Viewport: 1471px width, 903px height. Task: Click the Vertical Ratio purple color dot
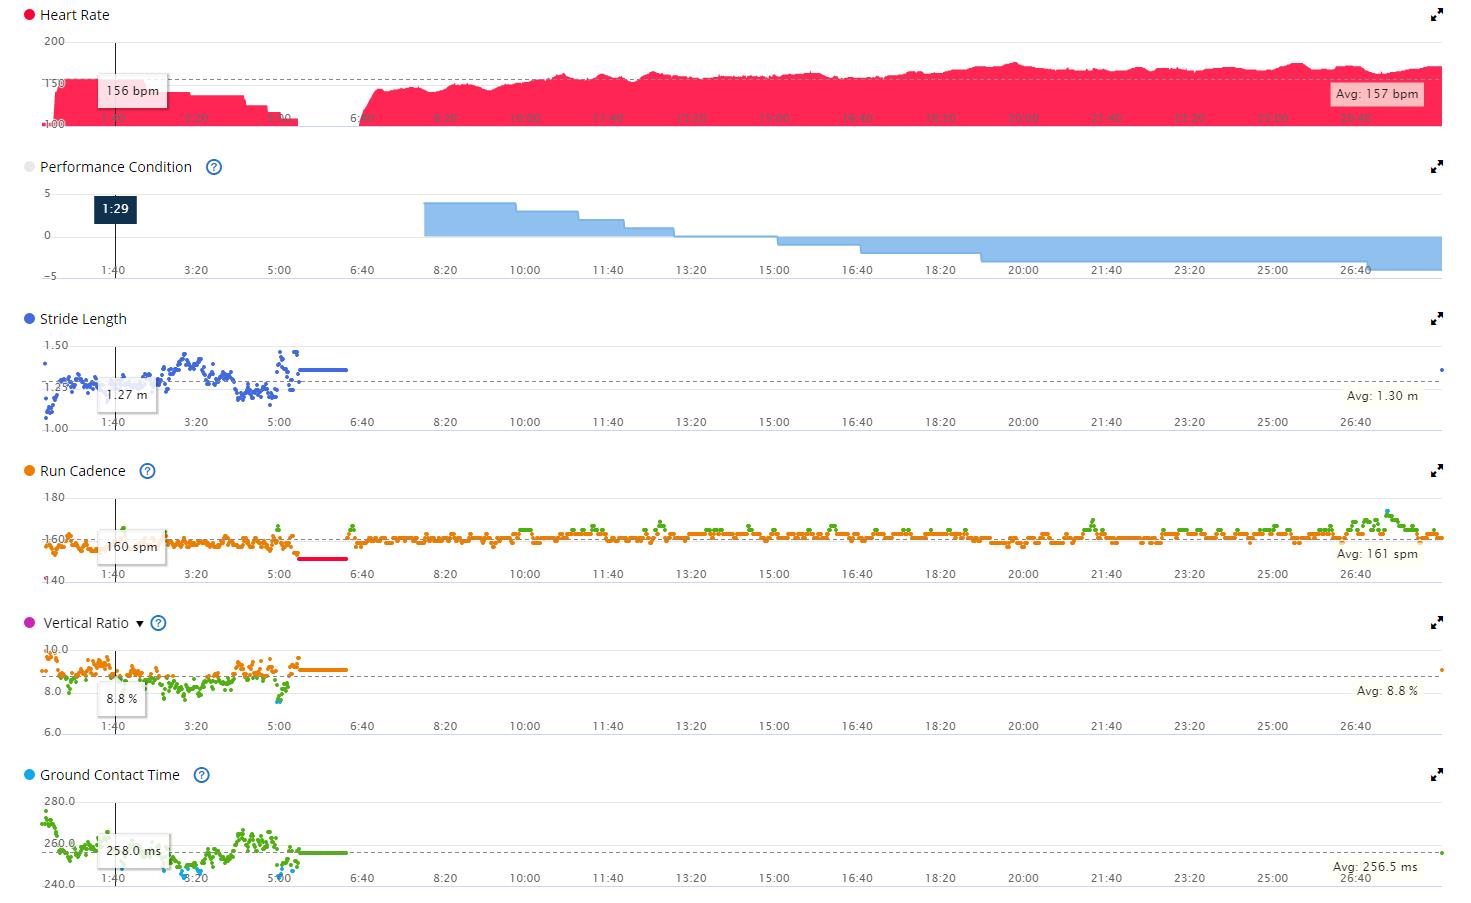click(29, 623)
